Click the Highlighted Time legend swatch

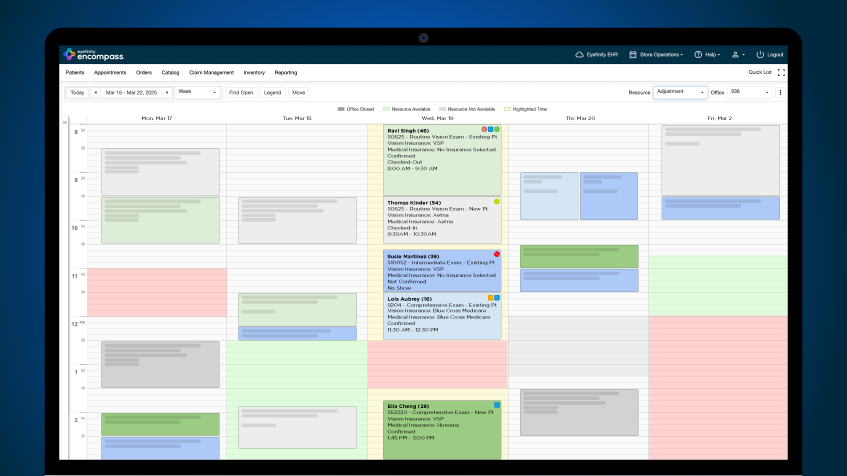[x=507, y=109]
